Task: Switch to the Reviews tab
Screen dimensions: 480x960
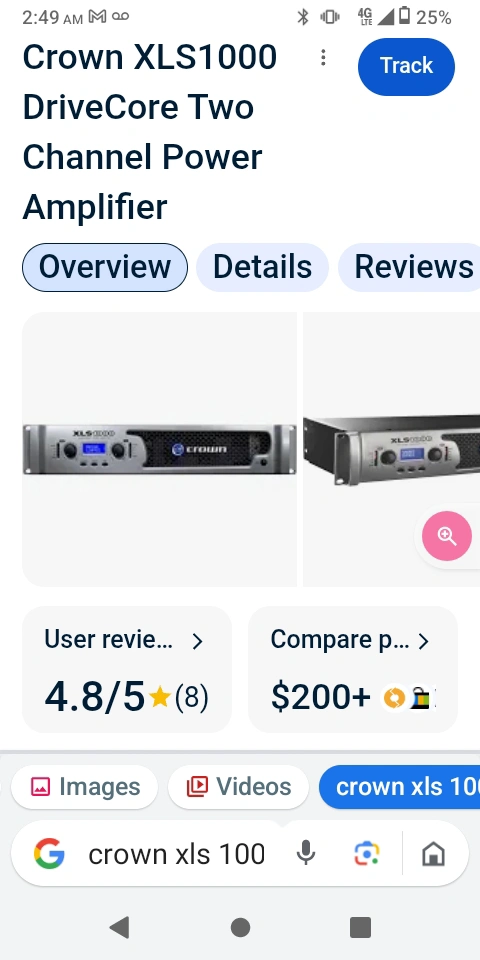Action: tap(409, 267)
